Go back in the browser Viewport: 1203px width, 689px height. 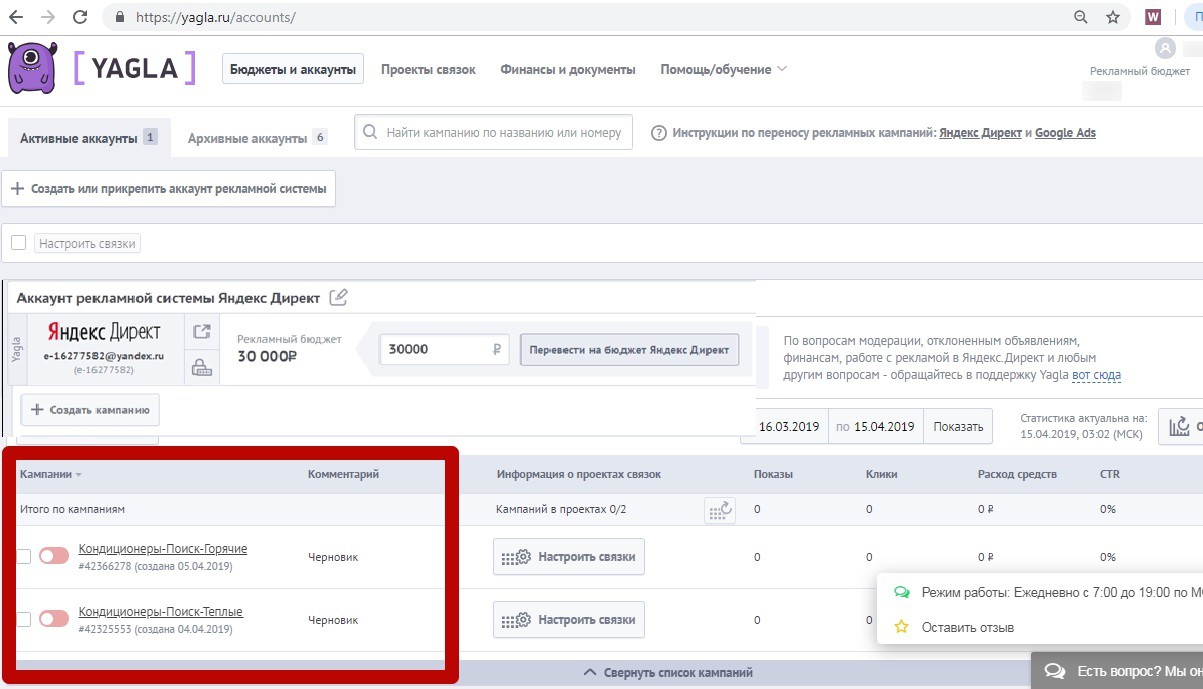click(x=15, y=17)
